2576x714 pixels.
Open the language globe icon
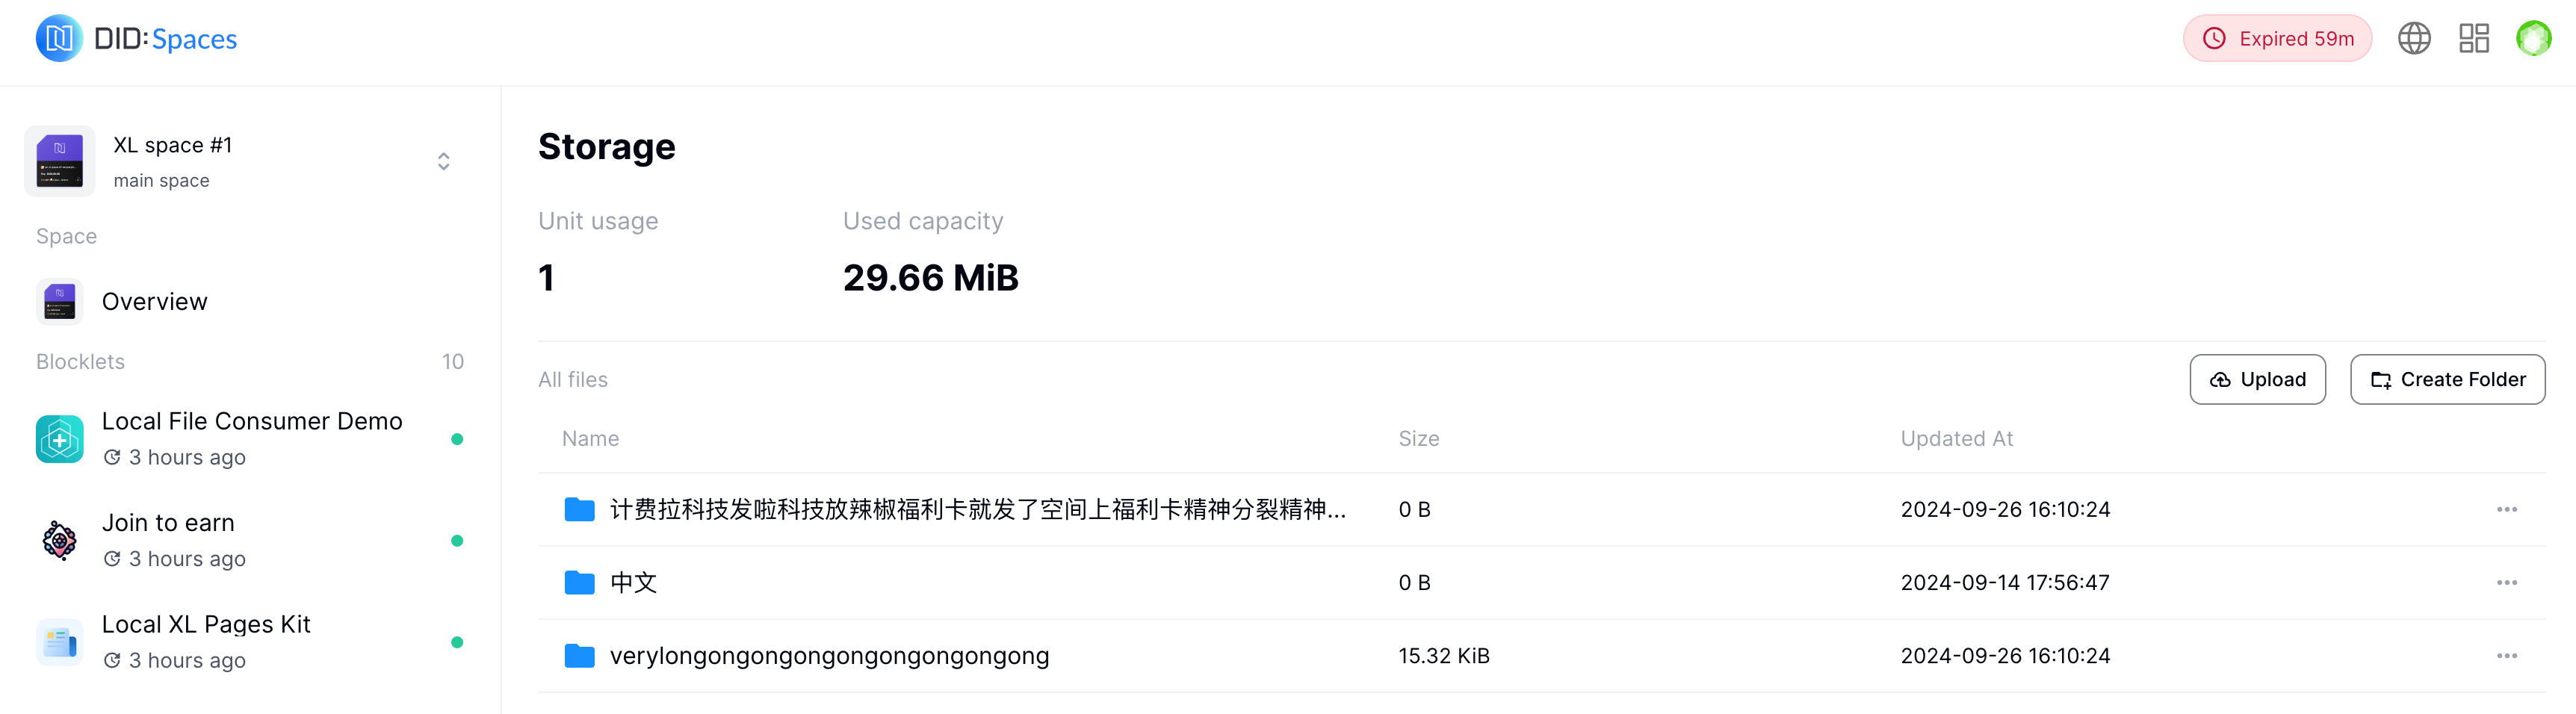pyautogui.click(x=2414, y=39)
